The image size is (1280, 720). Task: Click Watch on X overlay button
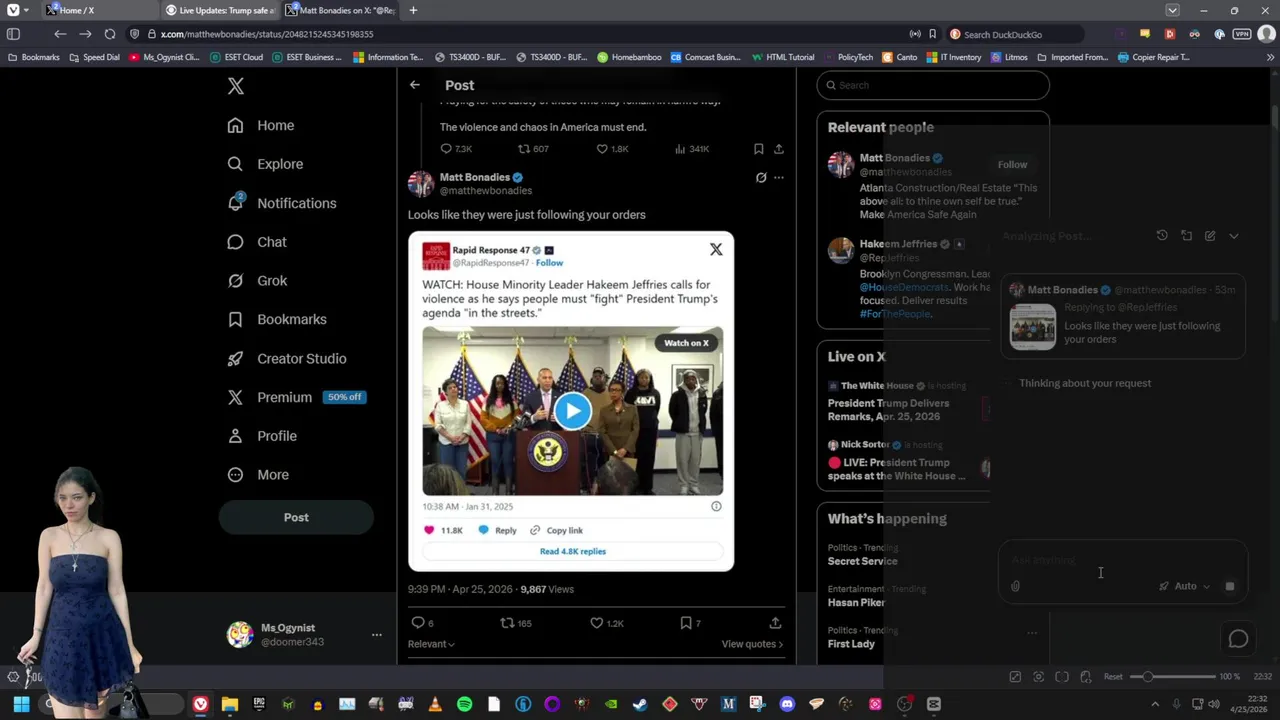coord(687,343)
